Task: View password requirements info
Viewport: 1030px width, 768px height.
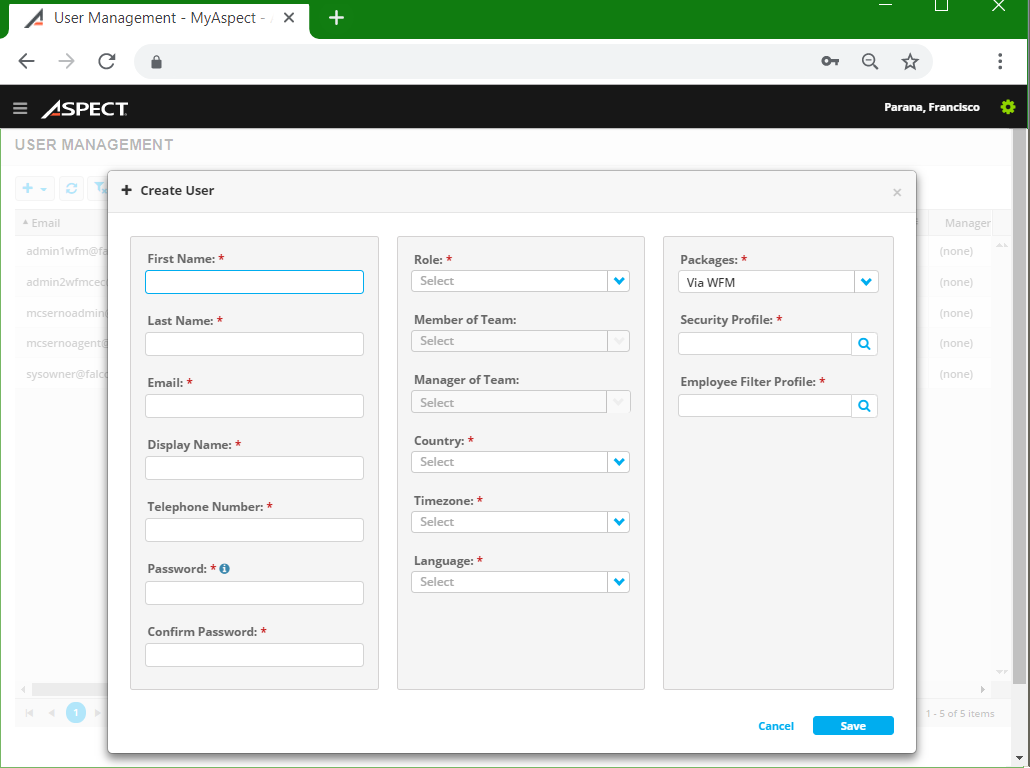Action: click(x=223, y=567)
